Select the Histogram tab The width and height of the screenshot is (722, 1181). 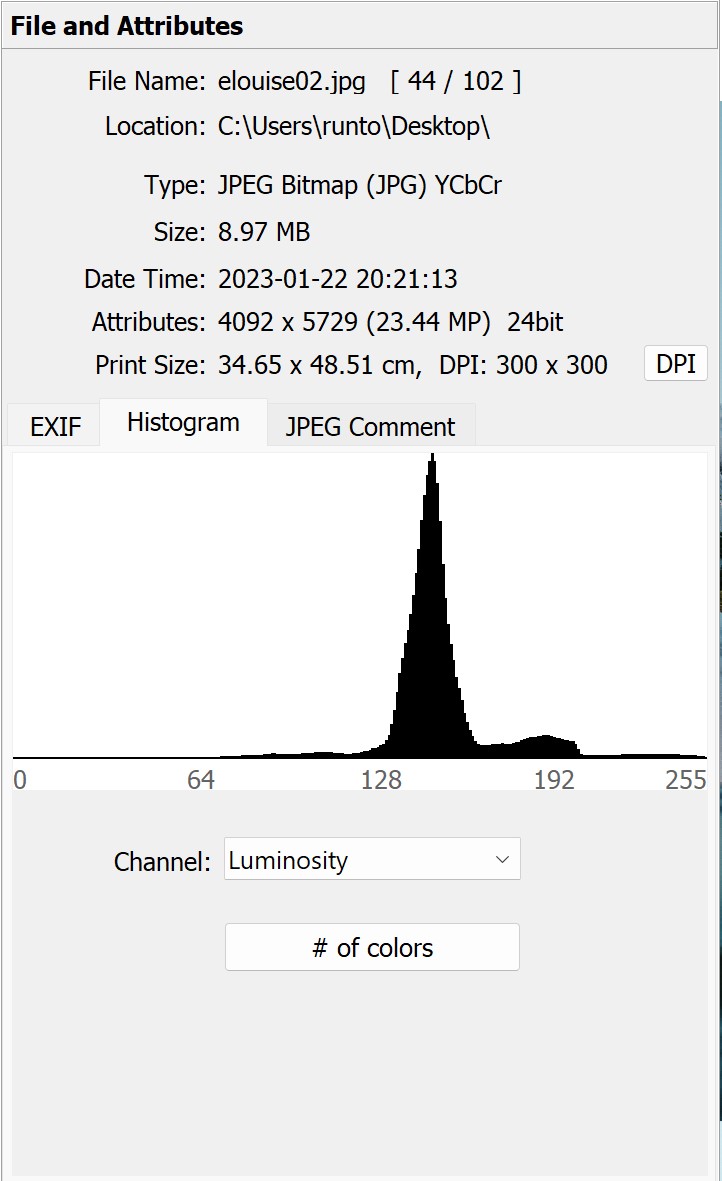[x=183, y=422]
